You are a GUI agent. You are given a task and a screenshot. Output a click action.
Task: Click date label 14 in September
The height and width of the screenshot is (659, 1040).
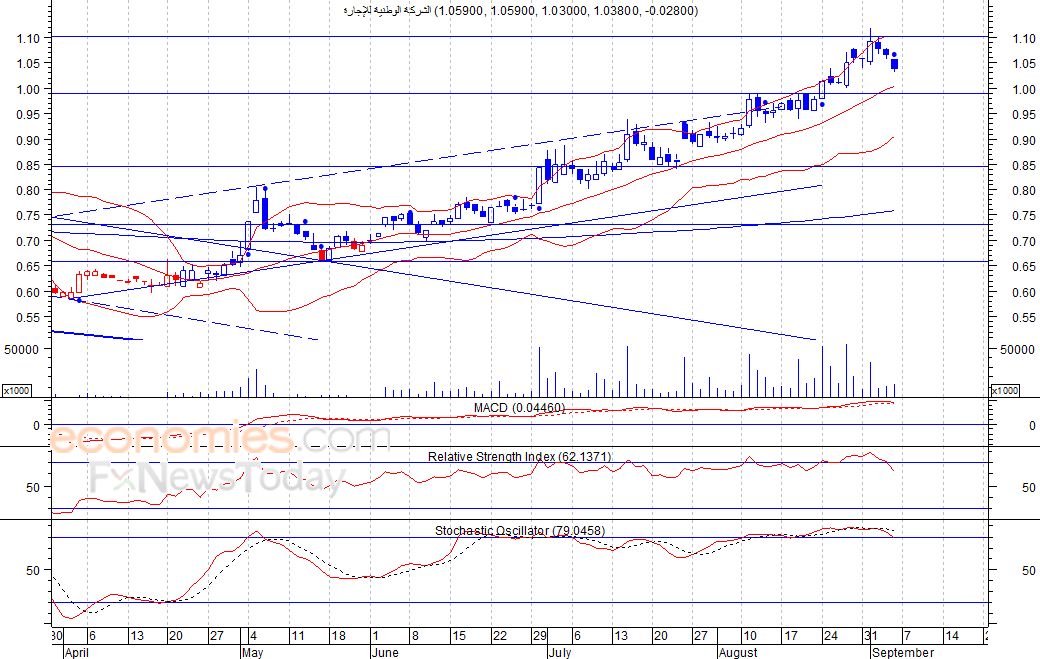[x=952, y=636]
